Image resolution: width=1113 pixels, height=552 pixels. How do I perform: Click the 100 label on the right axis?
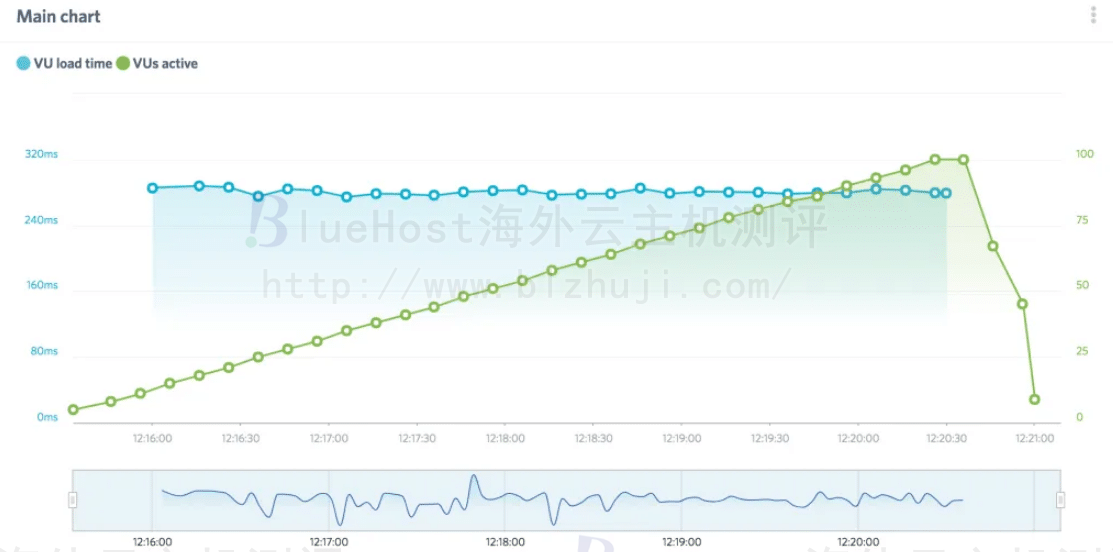[1085, 154]
